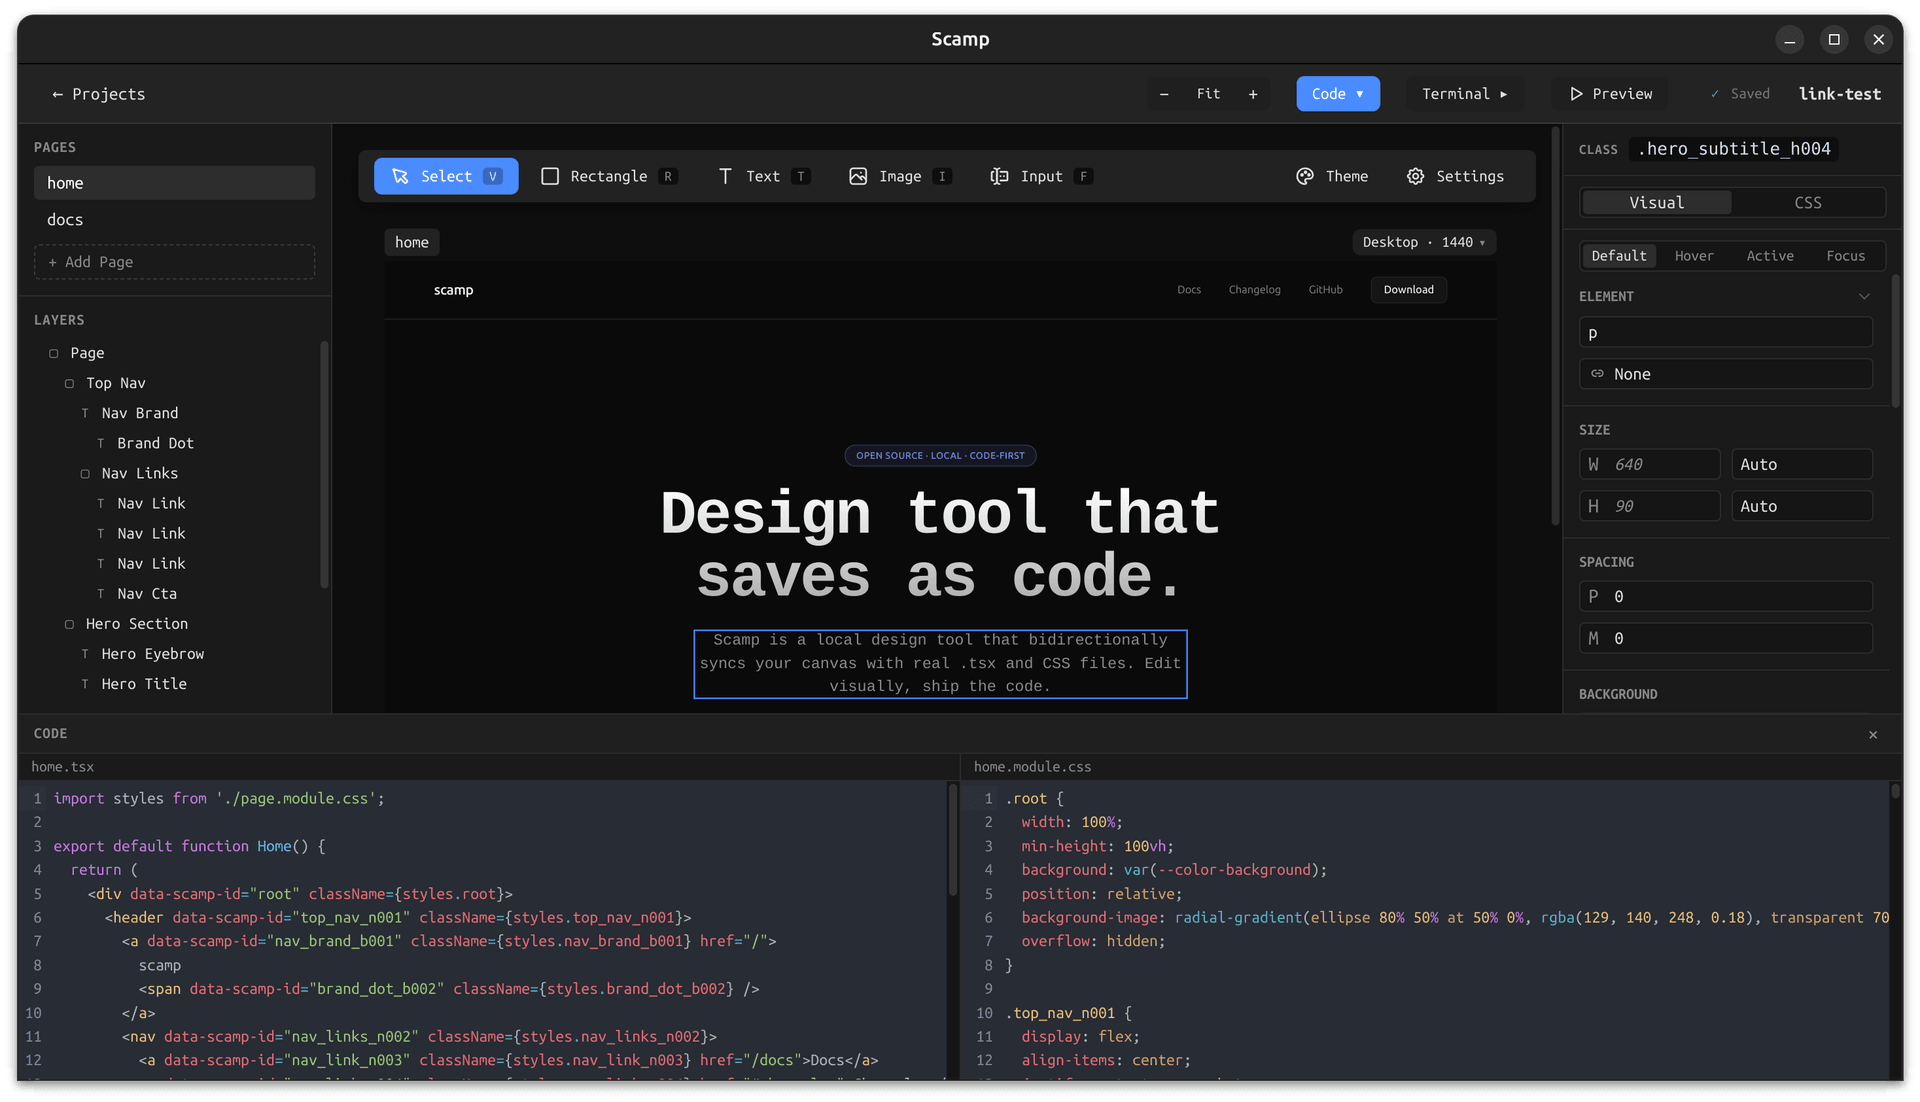
Task: Edit the element tag field
Action: pyautogui.click(x=1726, y=333)
